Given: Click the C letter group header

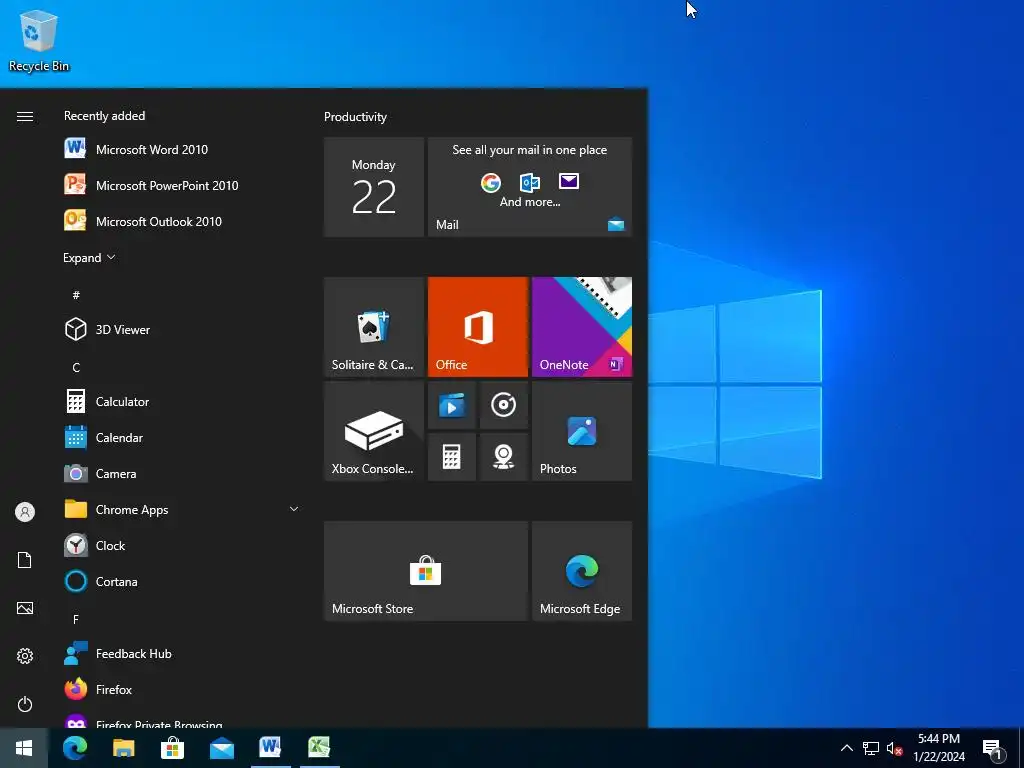Looking at the screenshot, I should click(x=76, y=367).
